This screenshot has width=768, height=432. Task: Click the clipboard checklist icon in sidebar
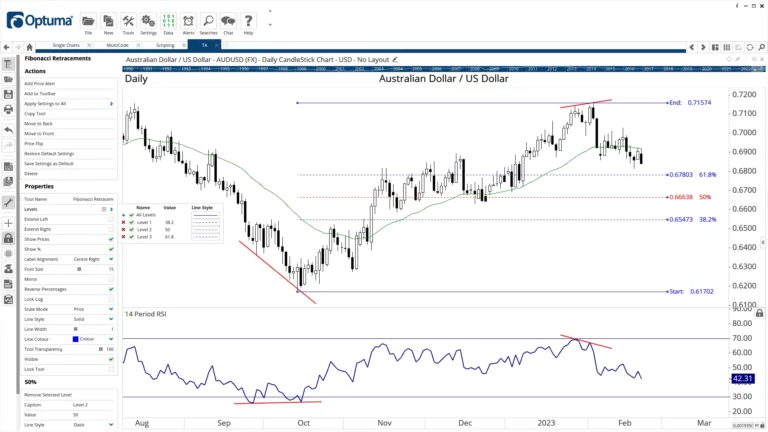coord(8,299)
